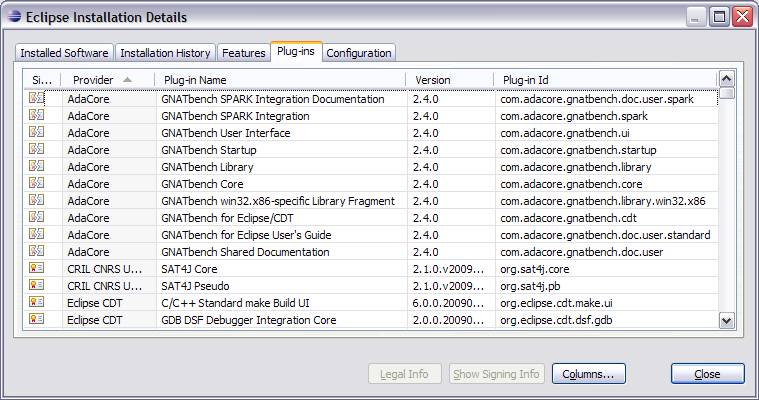Click the icon in GNATbench Core row
This screenshot has width=759, height=400.
pos(36,183)
